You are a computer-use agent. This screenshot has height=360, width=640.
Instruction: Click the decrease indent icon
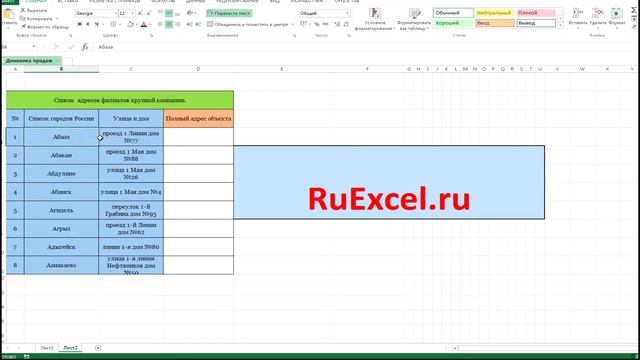click(189, 24)
